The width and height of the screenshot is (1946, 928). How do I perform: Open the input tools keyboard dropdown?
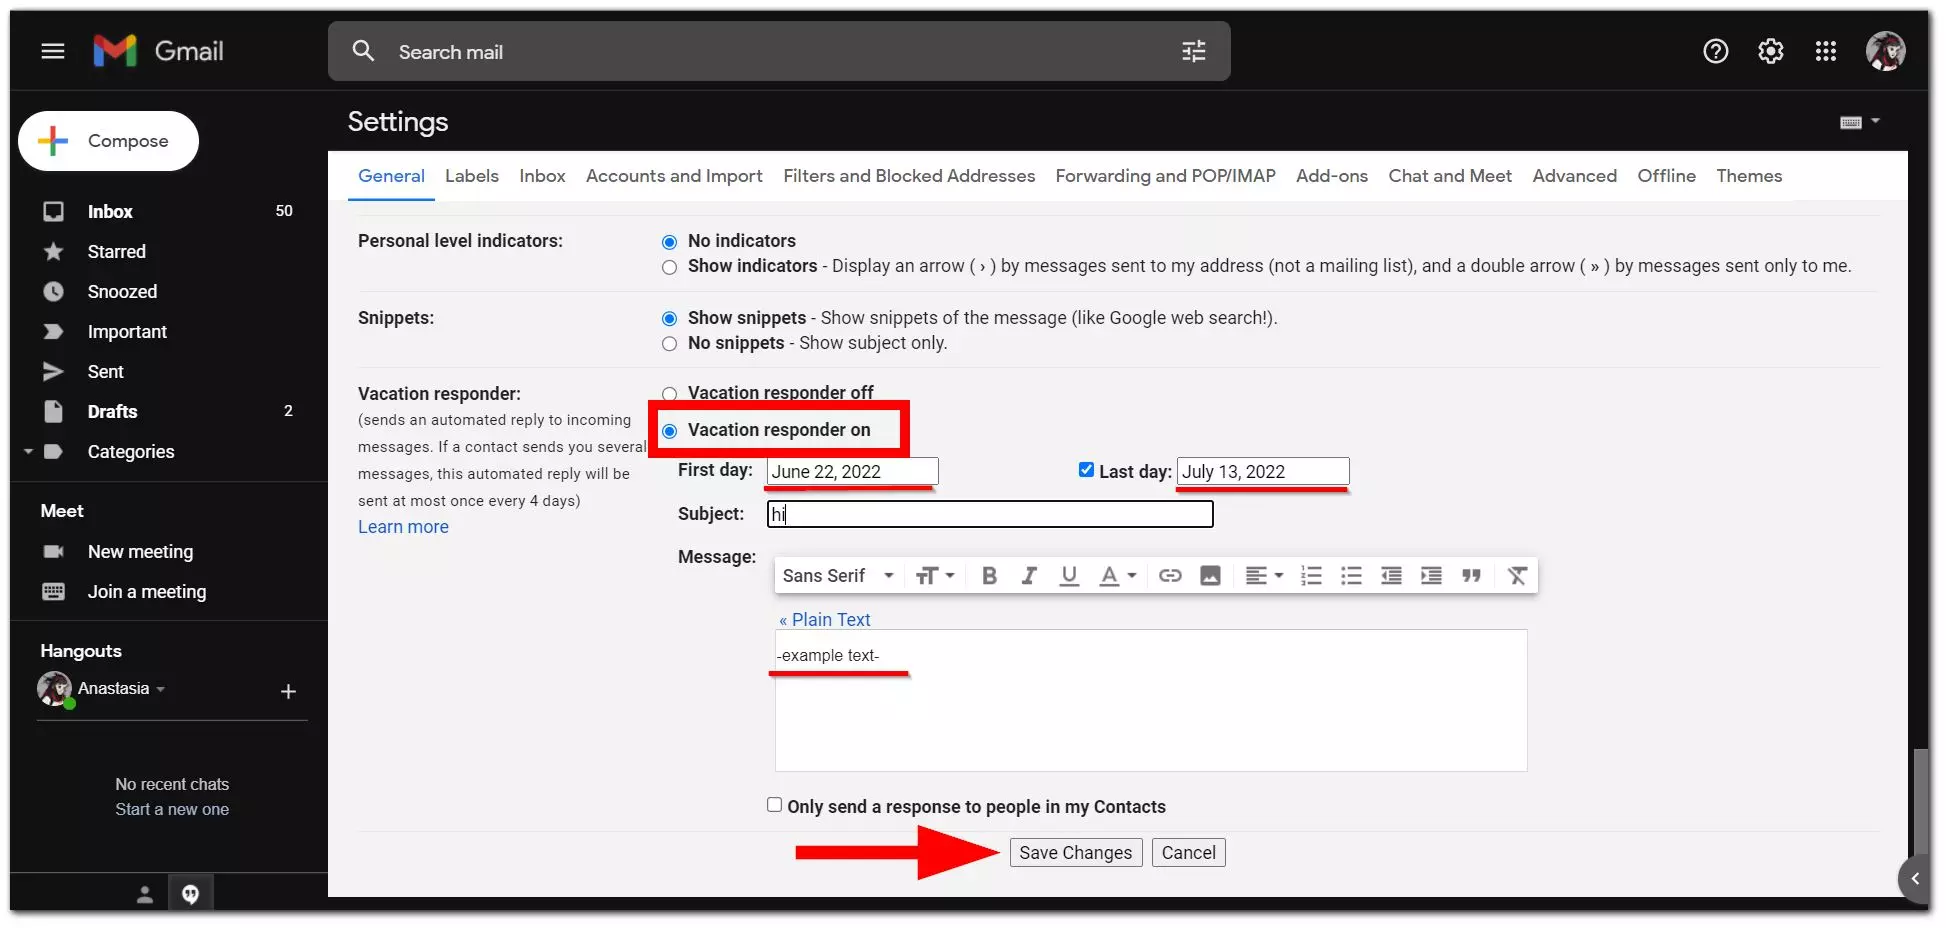coord(1860,122)
